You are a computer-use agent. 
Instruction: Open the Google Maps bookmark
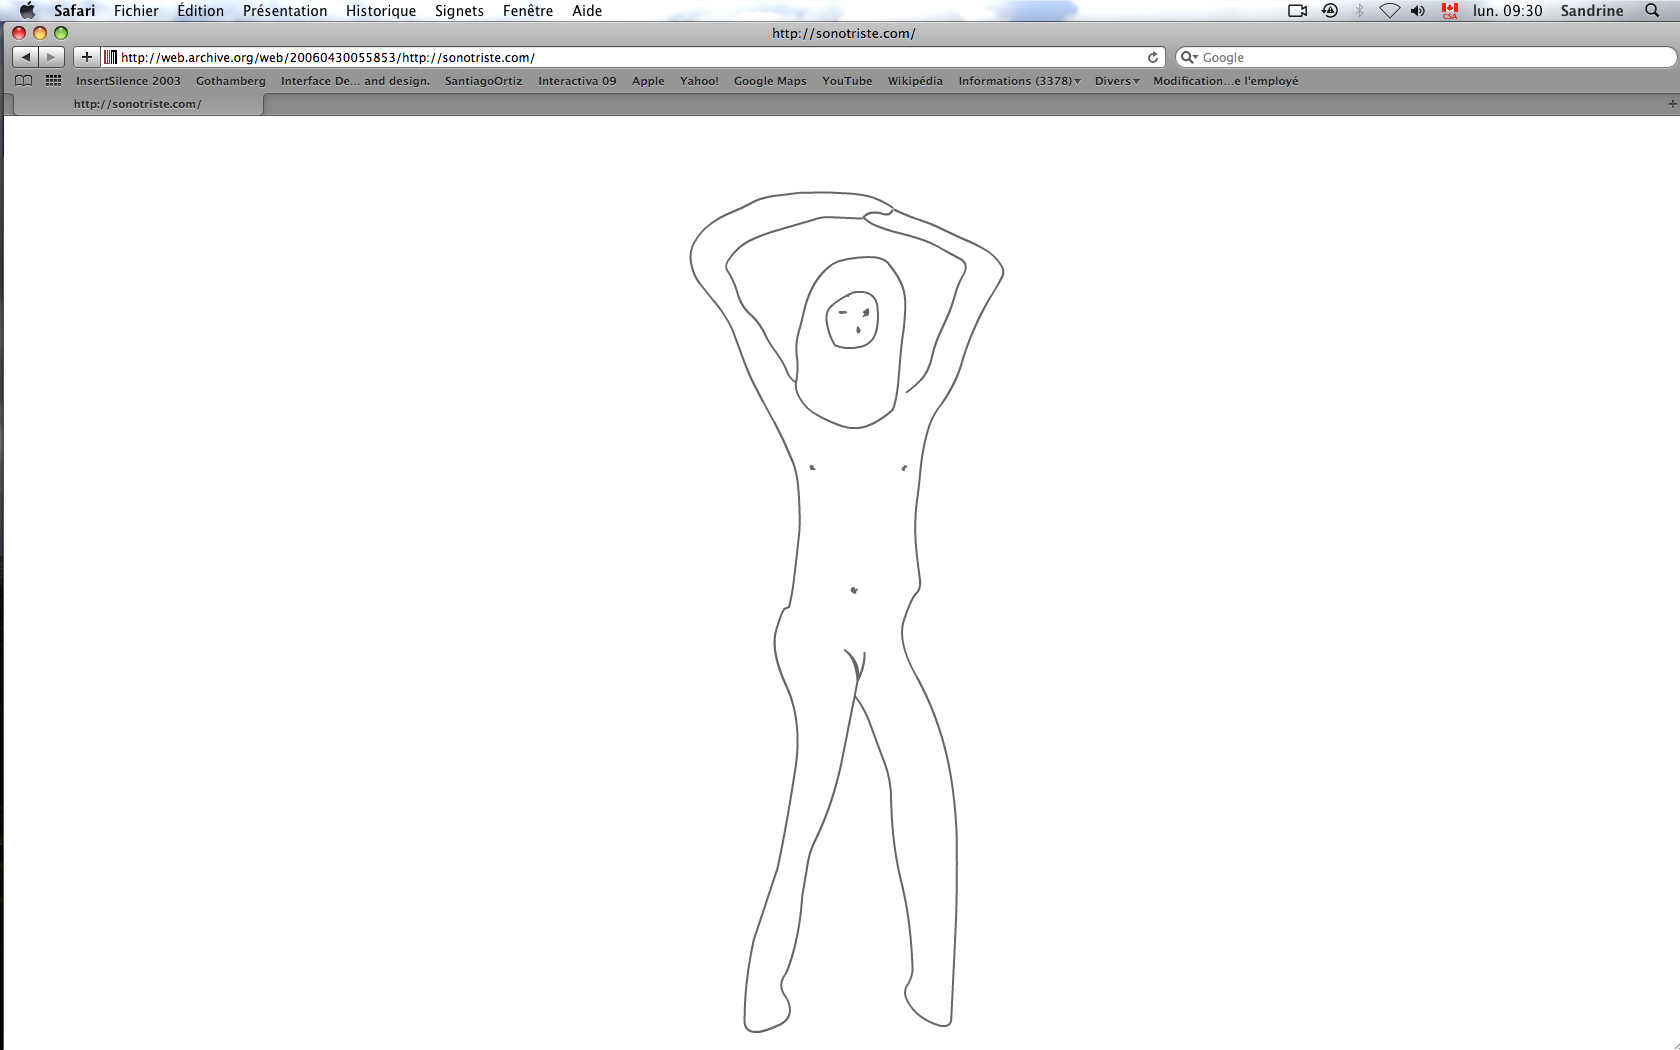point(770,81)
